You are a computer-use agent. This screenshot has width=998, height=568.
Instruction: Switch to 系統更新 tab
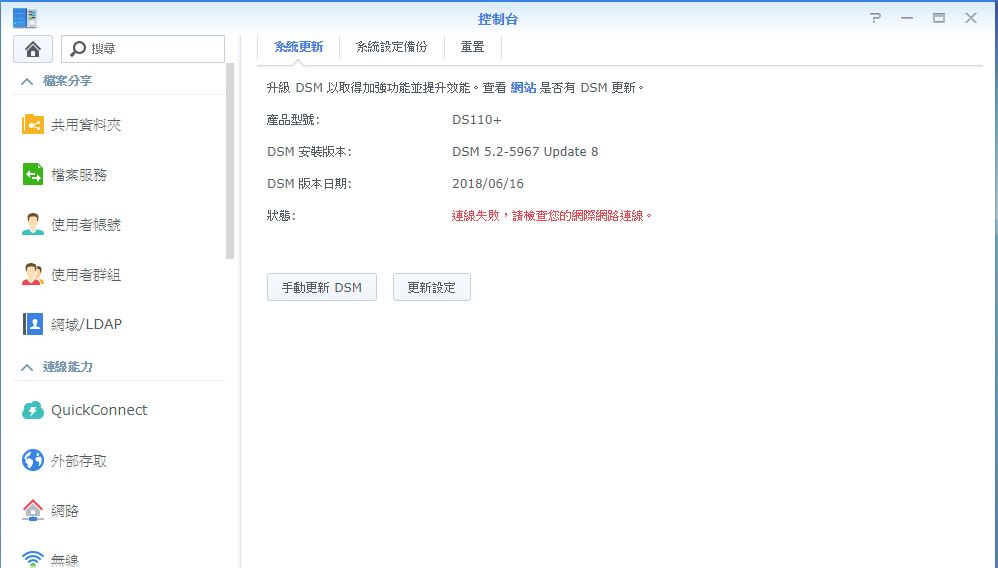299,47
